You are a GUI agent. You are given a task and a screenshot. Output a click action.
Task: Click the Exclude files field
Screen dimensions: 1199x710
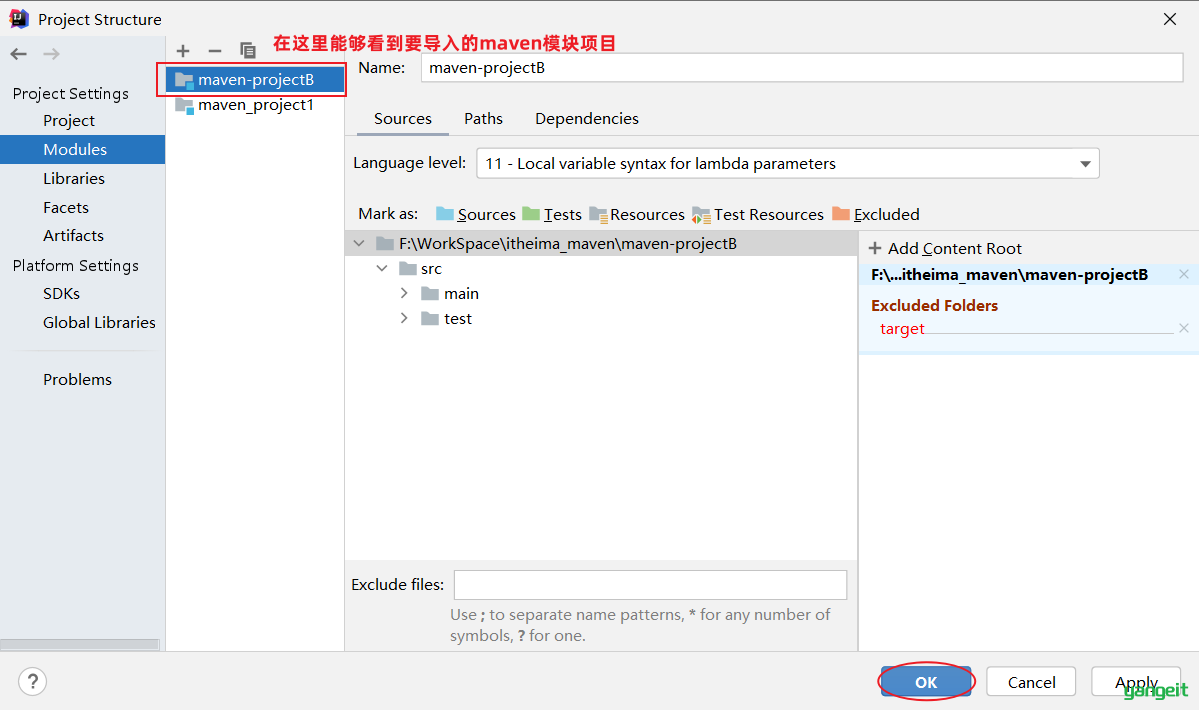650,585
